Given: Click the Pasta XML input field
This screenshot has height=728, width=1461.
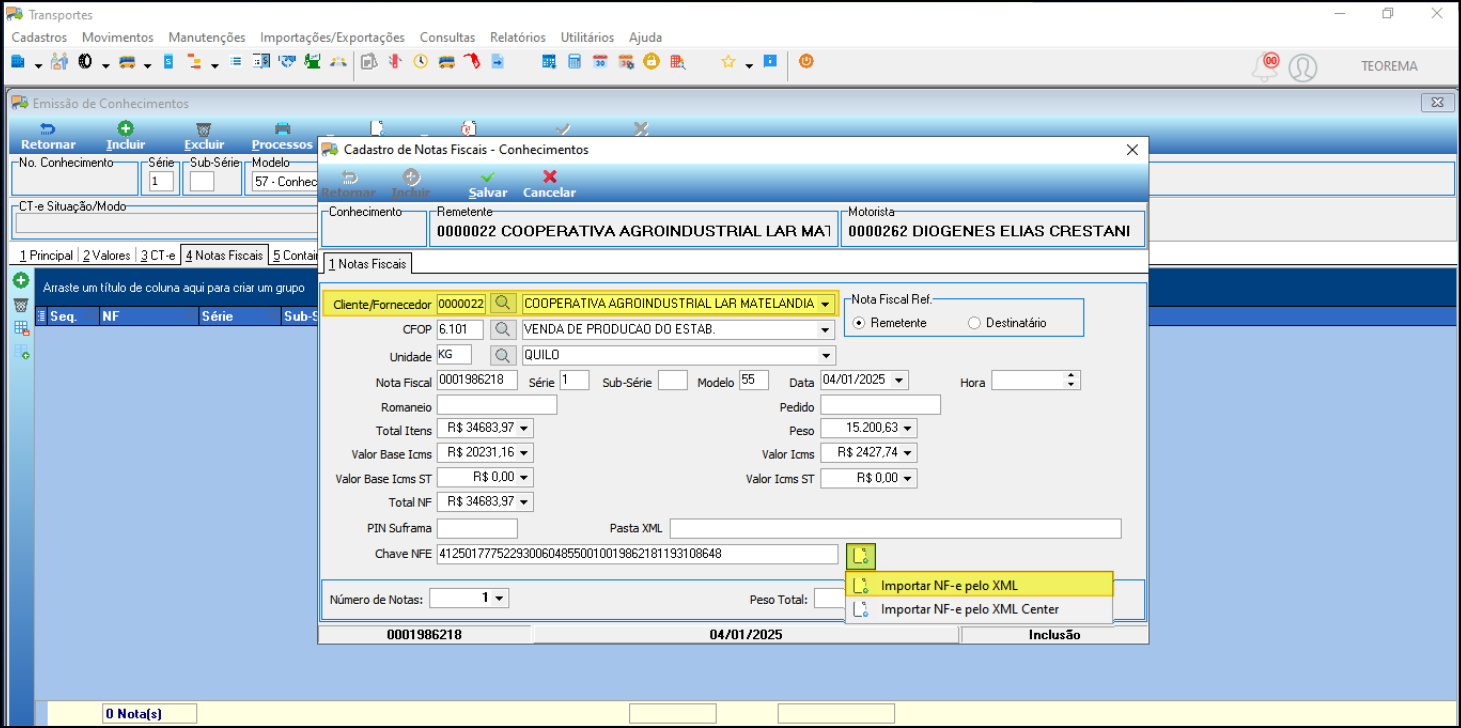Looking at the screenshot, I should point(896,528).
